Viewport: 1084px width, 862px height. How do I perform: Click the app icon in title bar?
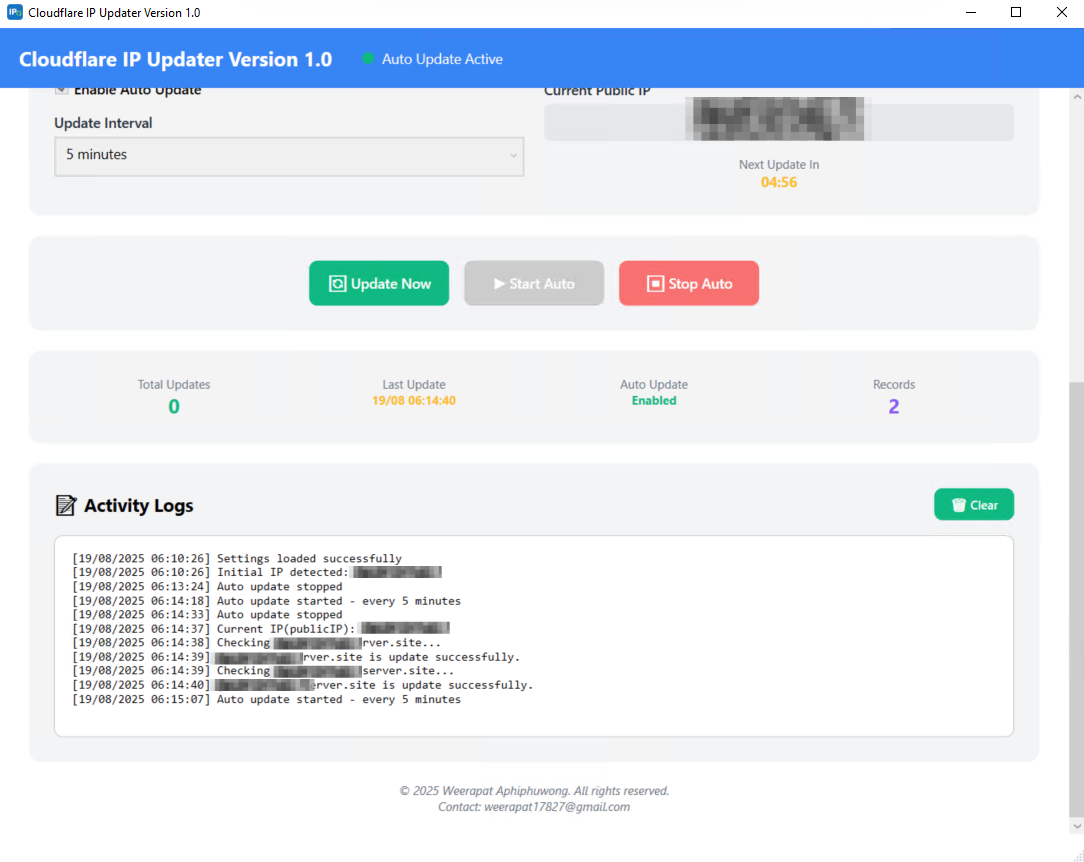click(x=15, y=12)
